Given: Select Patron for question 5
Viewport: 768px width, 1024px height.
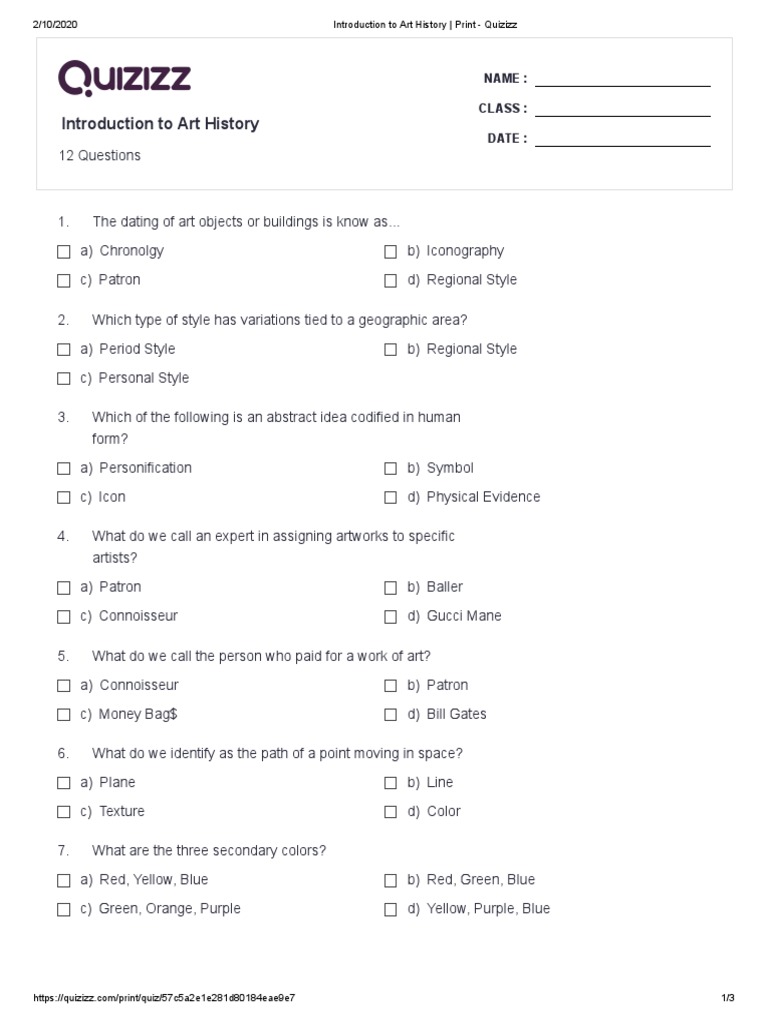Looking at the screenshot, I should pos(391,686).
